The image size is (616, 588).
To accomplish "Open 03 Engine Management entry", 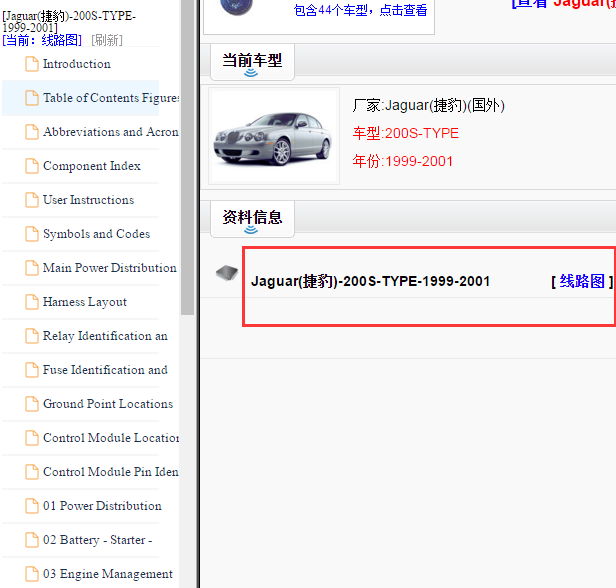I will tap(108, 573).
